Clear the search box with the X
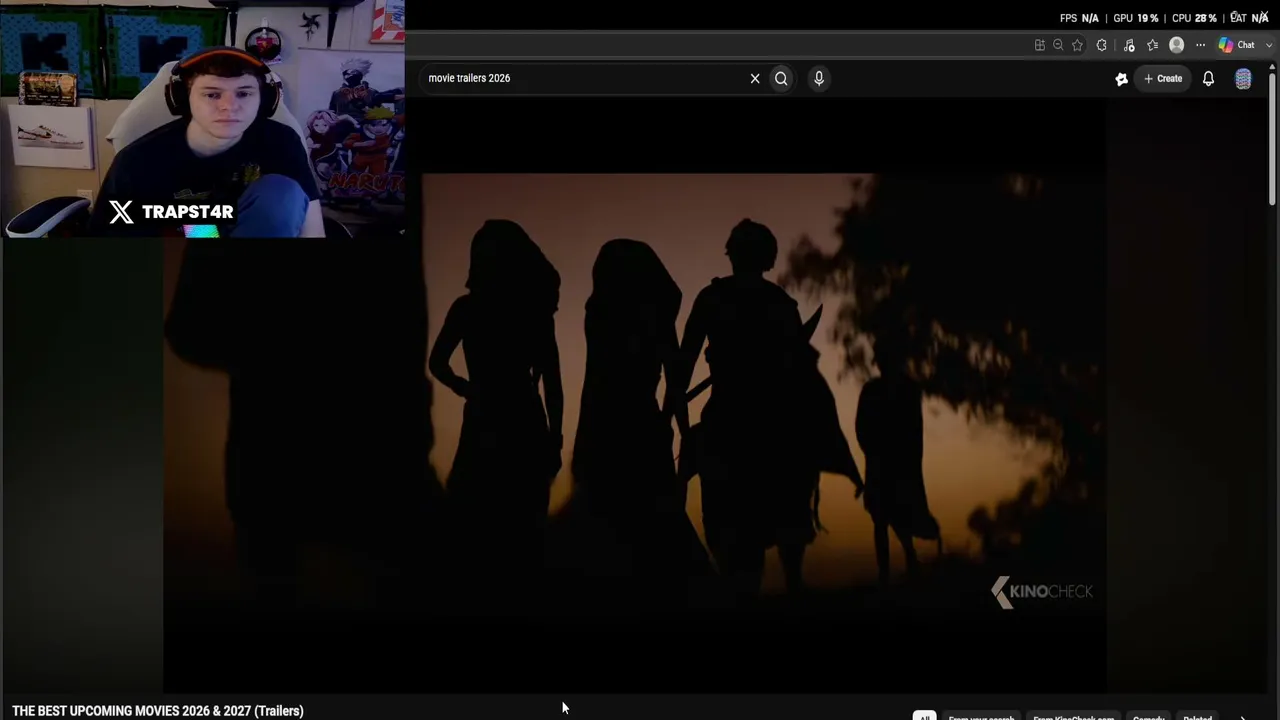 coord(755,78)
